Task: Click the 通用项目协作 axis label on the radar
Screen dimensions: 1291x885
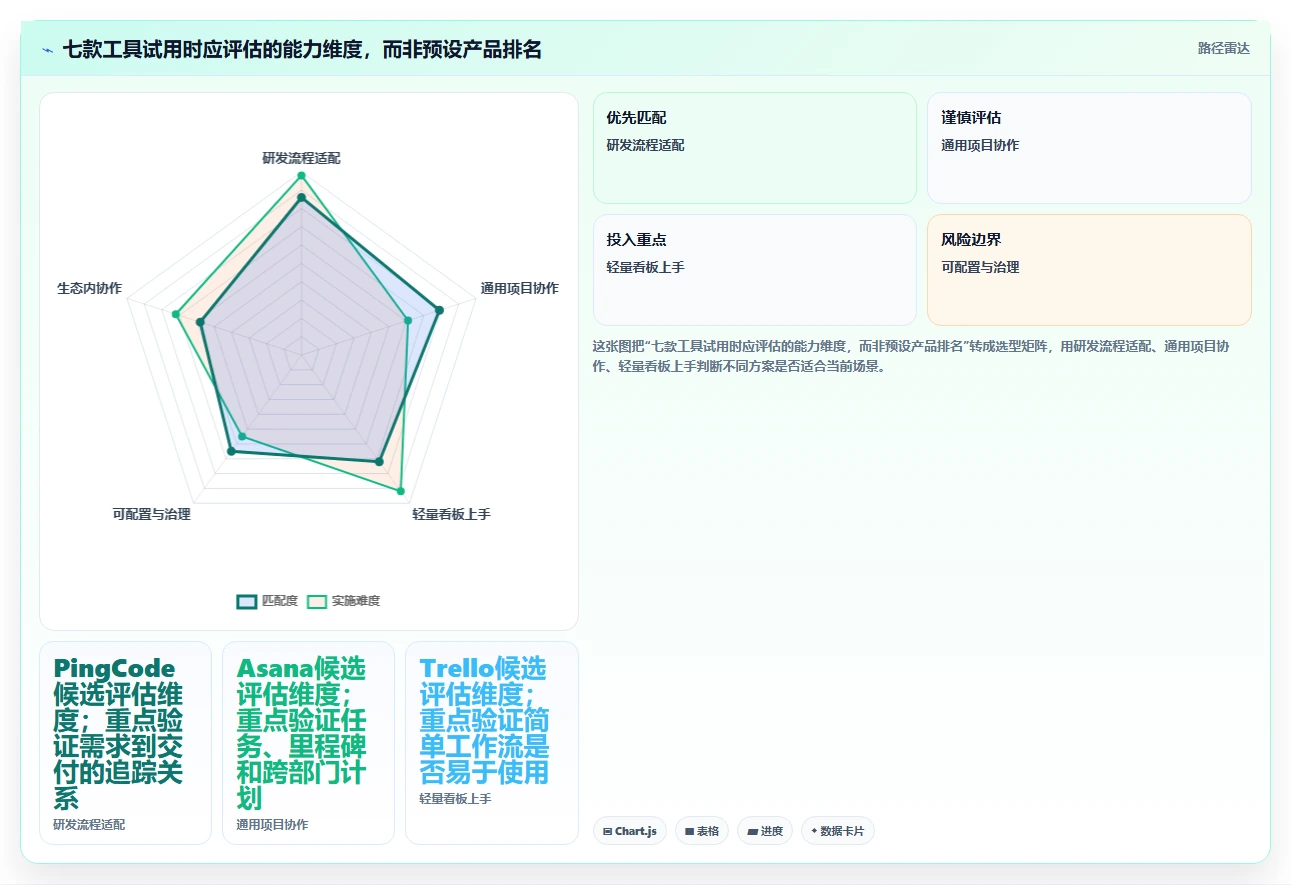Action: tap(519, 288)
